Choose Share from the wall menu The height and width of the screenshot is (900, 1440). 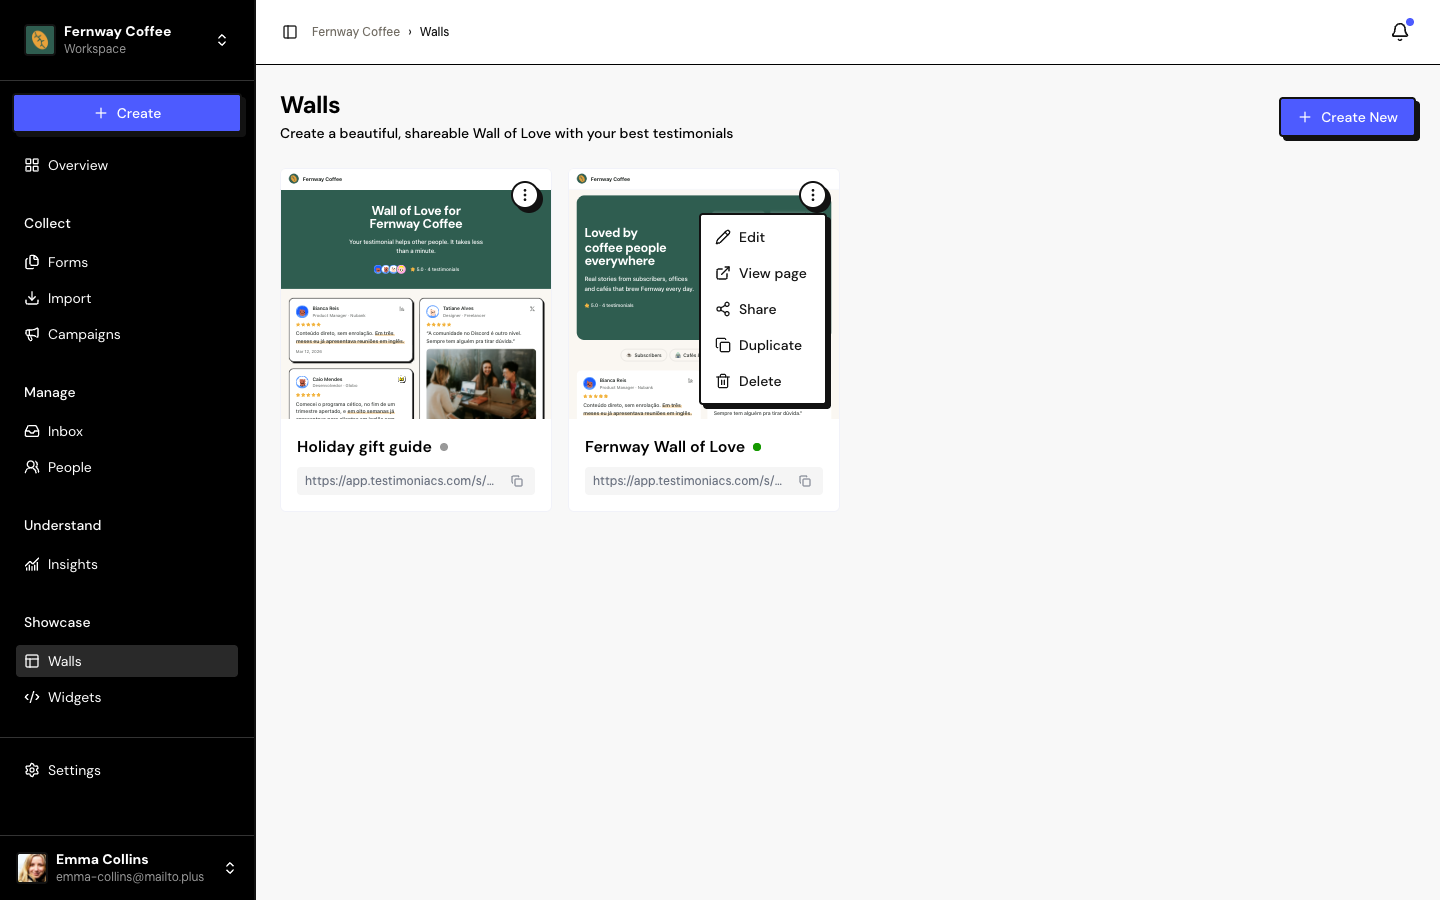click(763, 309)
